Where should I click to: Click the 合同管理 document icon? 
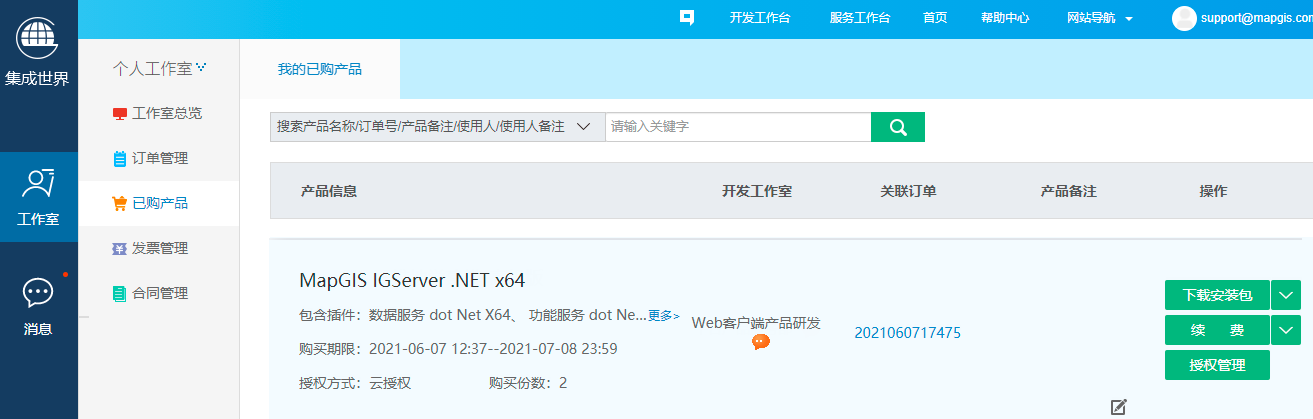[x=120, y=294]
